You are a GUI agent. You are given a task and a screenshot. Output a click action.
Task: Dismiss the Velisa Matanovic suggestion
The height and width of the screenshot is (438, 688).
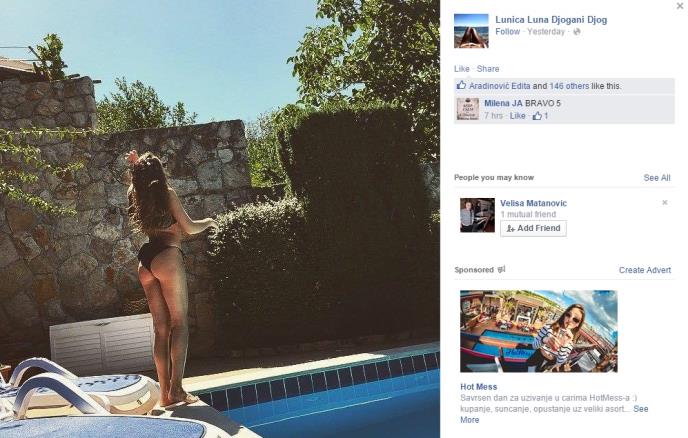(665, 202)
